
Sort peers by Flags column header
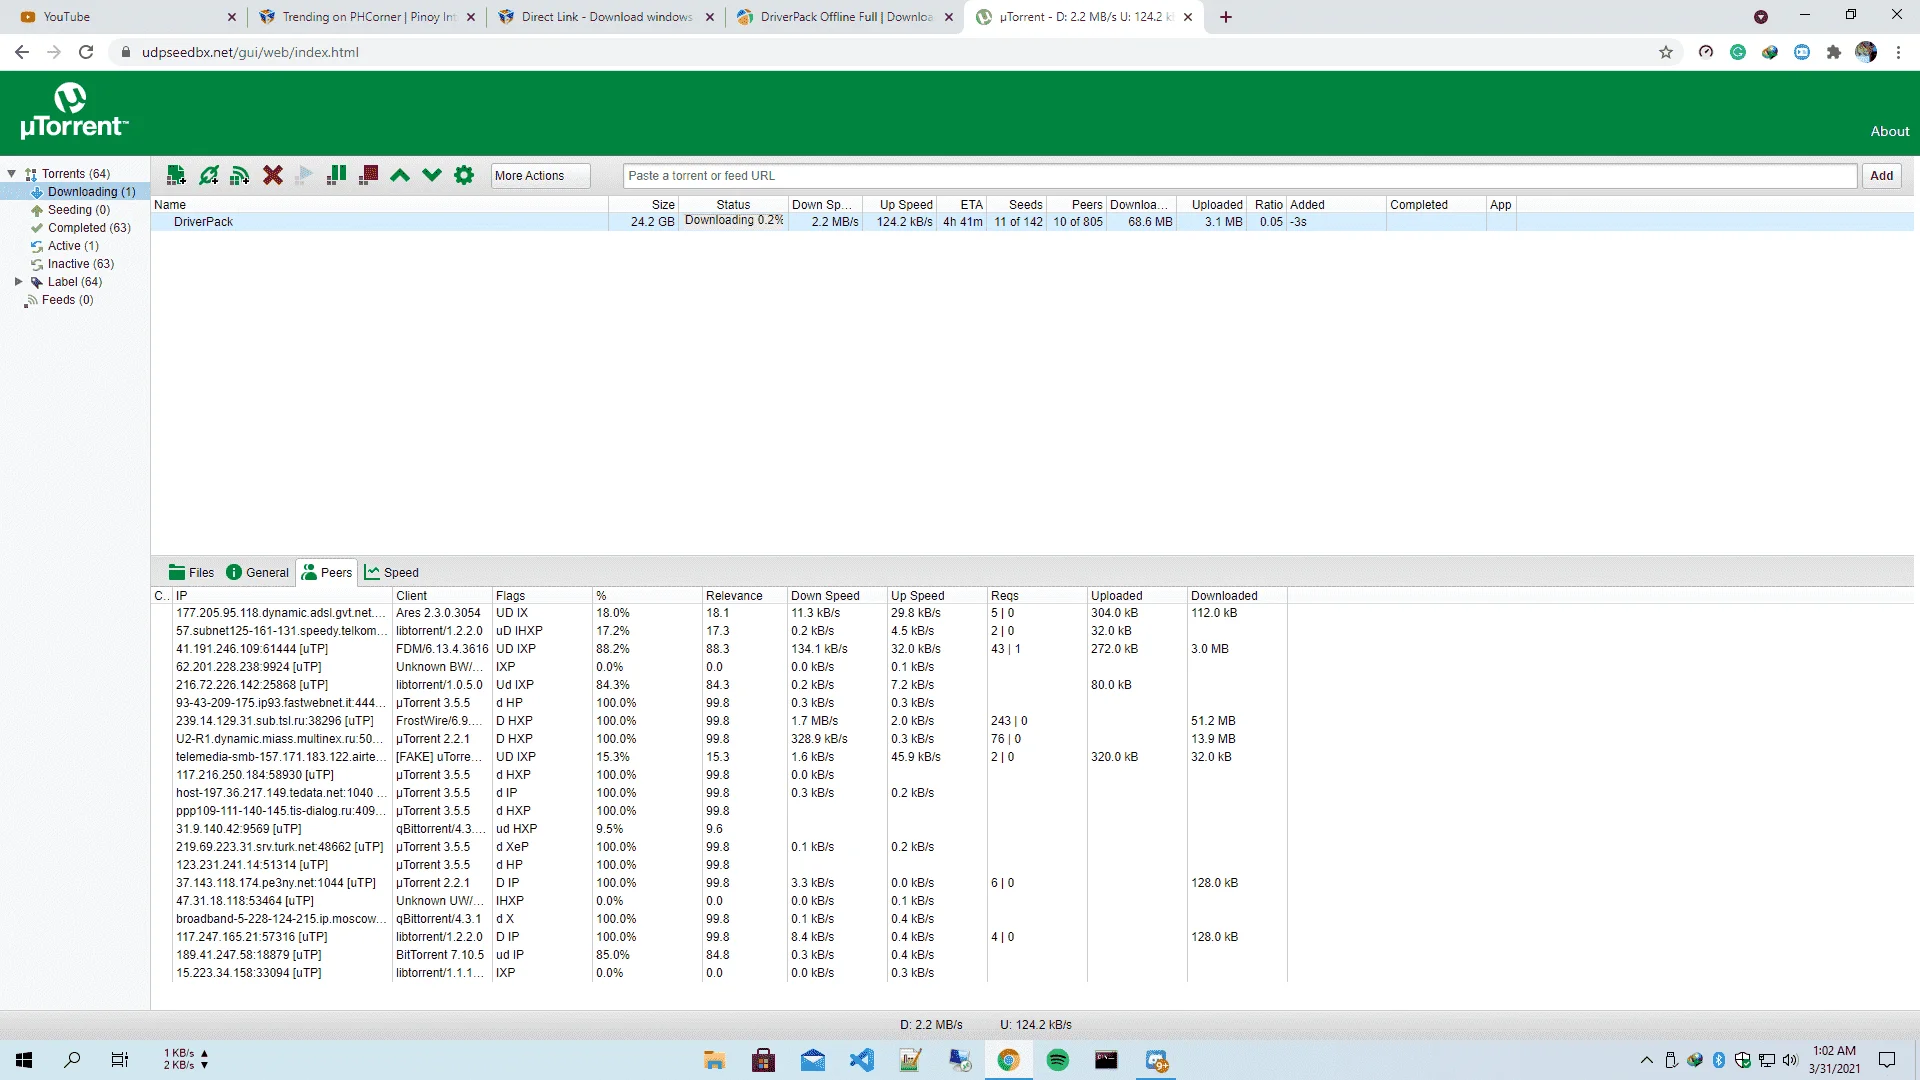tap(542, 596)
